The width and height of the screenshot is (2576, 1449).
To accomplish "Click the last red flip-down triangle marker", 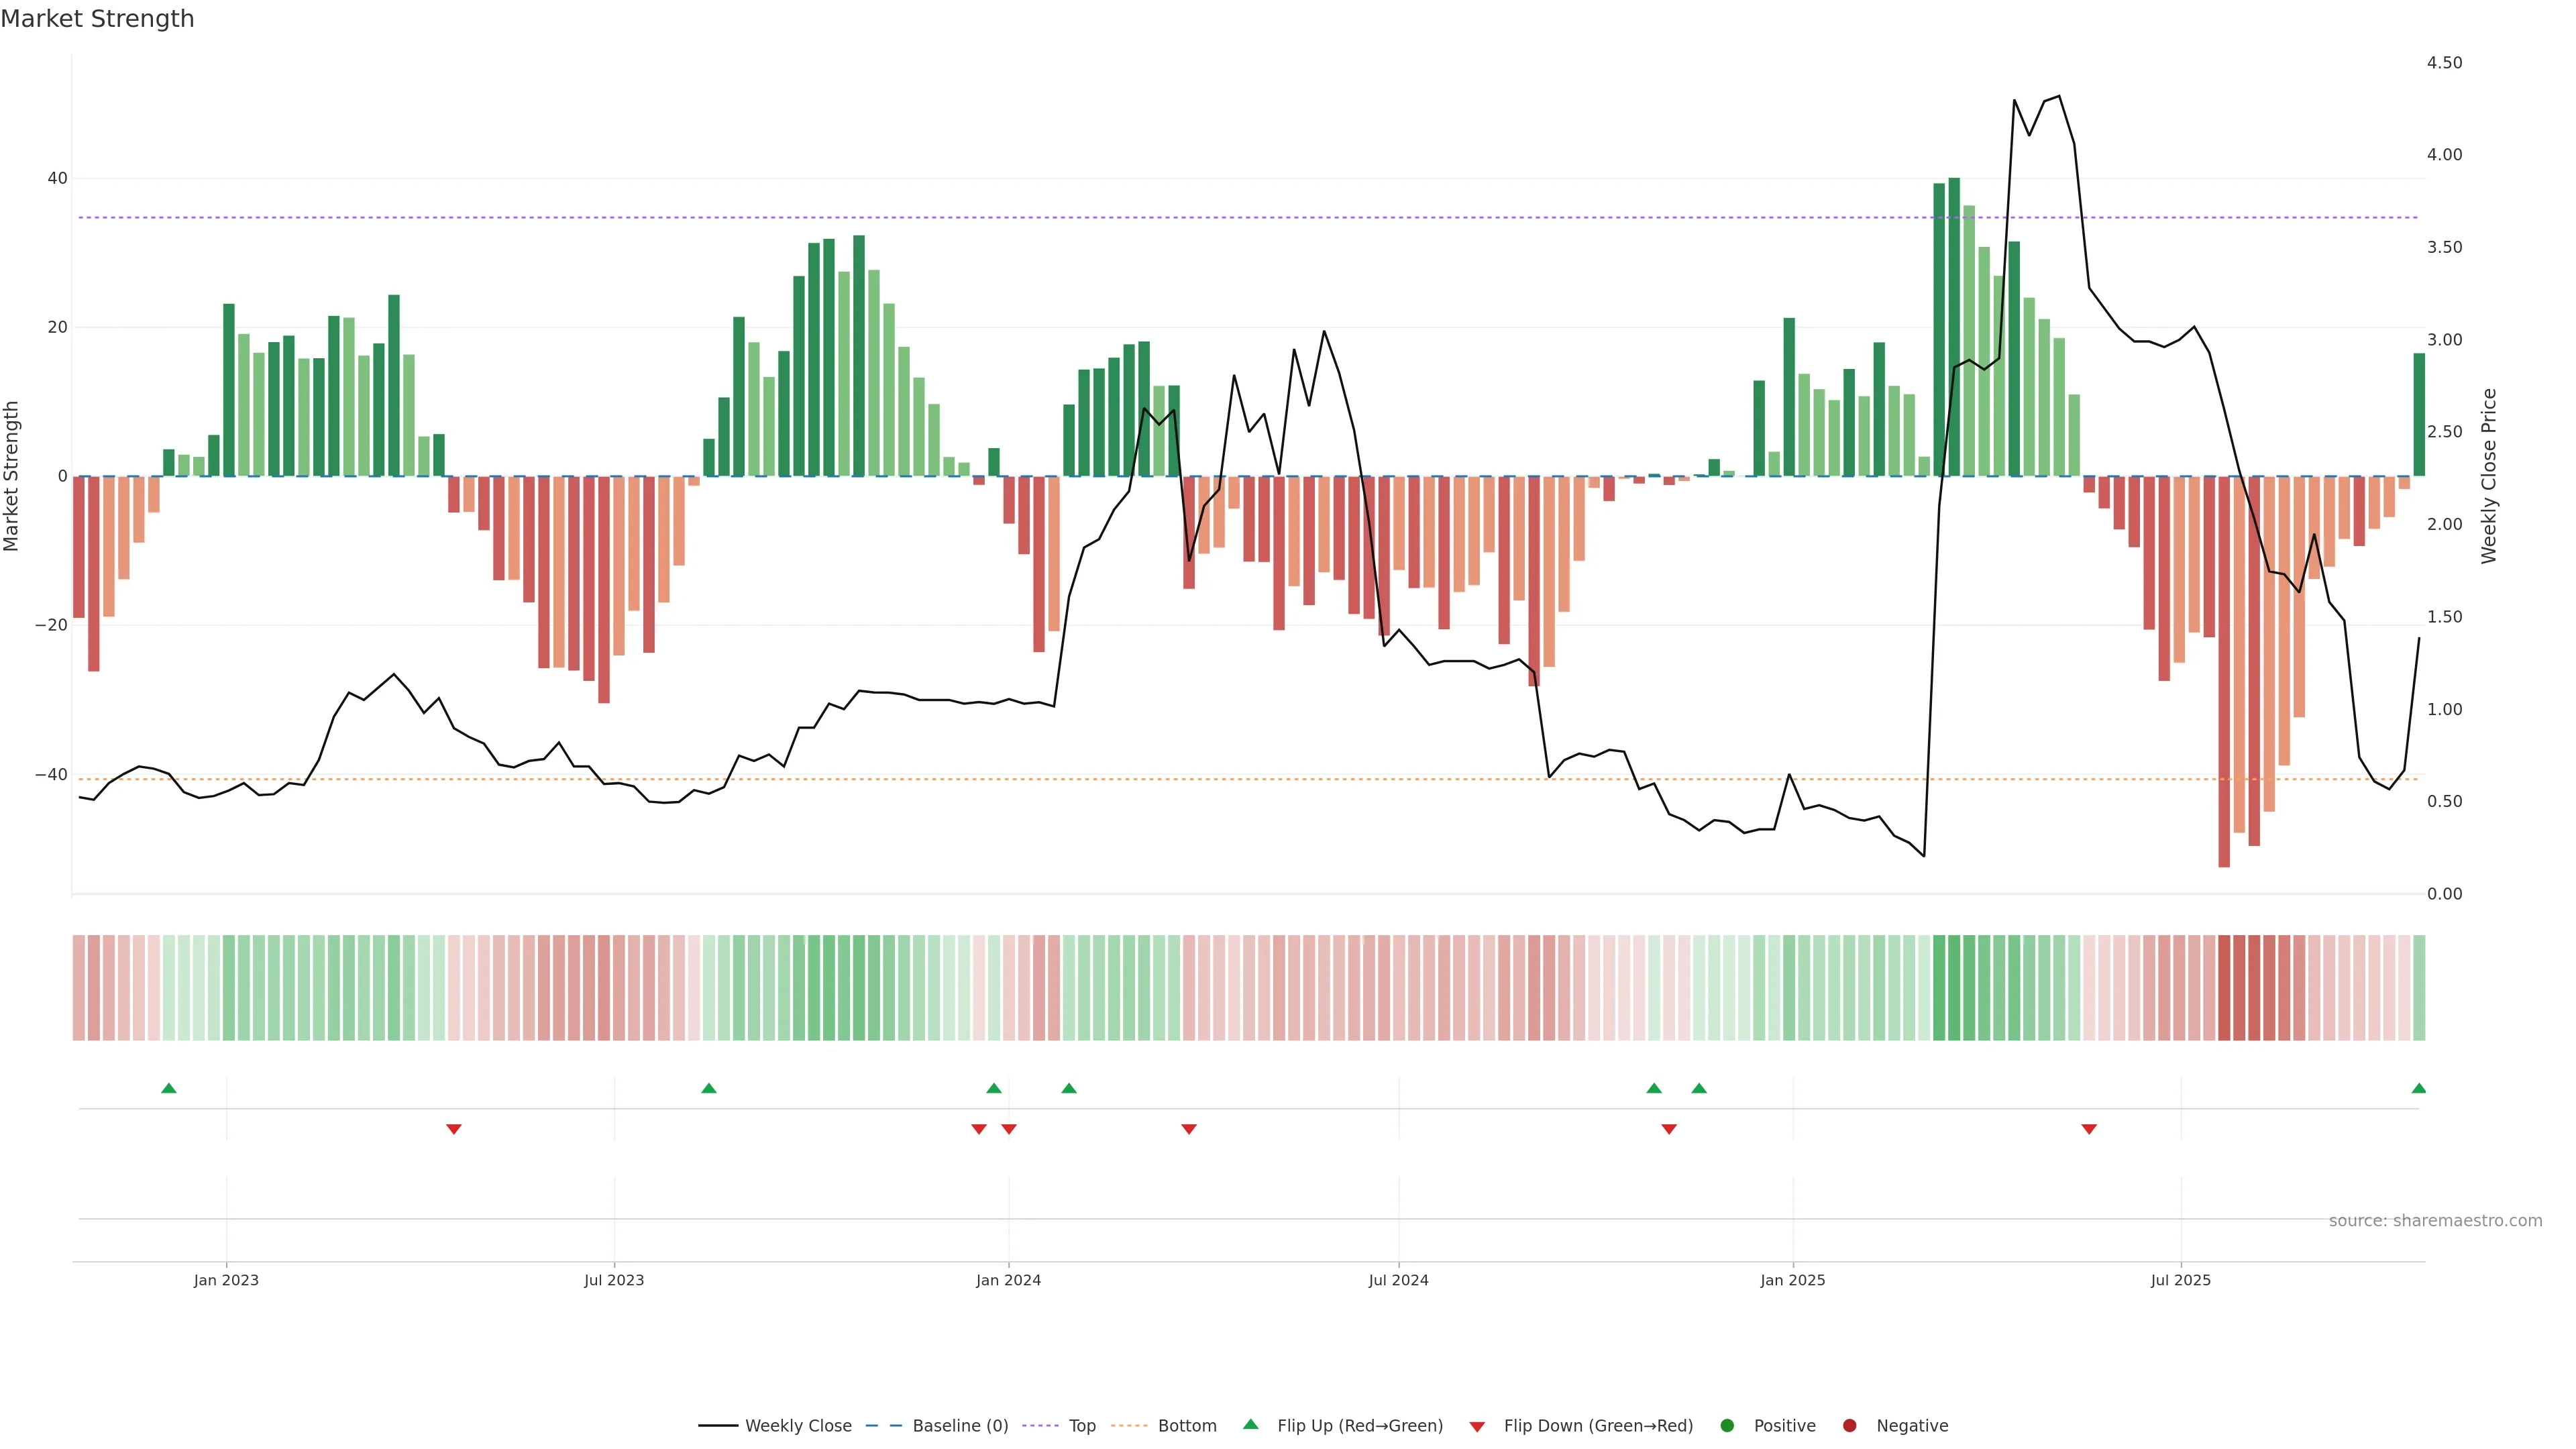I will [x=2089, y=1129].
